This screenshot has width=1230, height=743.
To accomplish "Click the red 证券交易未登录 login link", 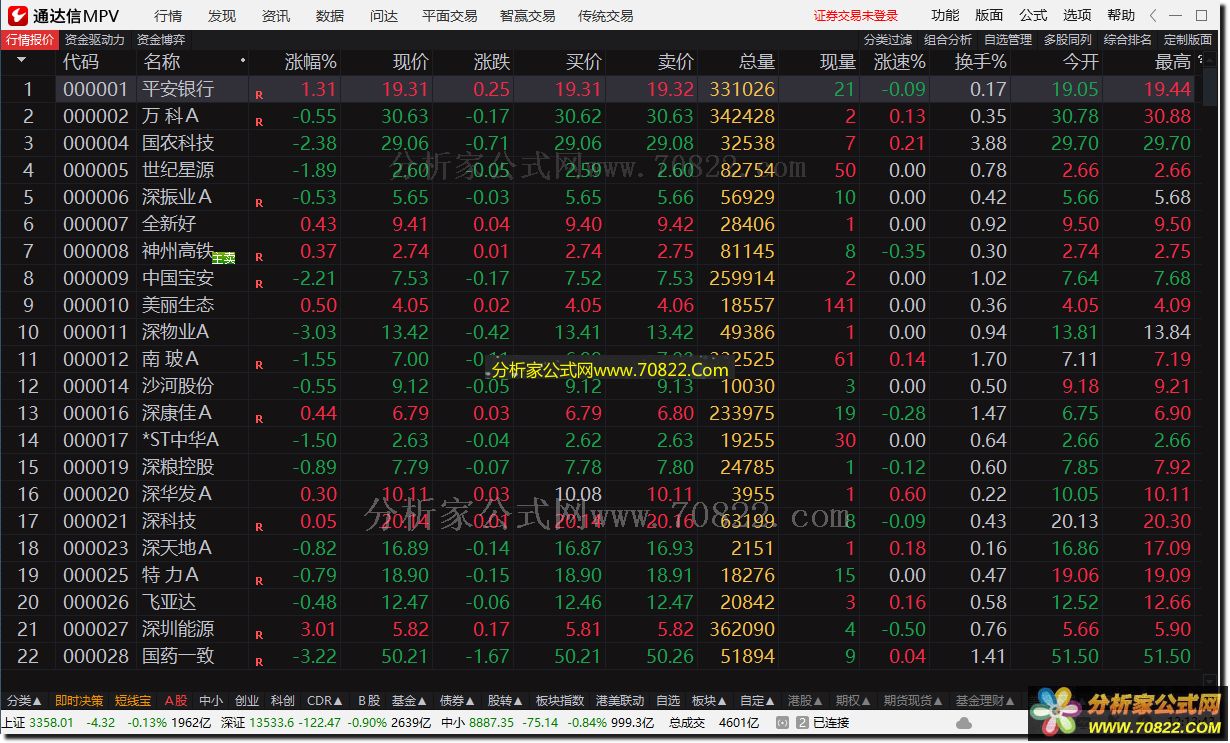I will pyautogui.click(x=856, y=16).
